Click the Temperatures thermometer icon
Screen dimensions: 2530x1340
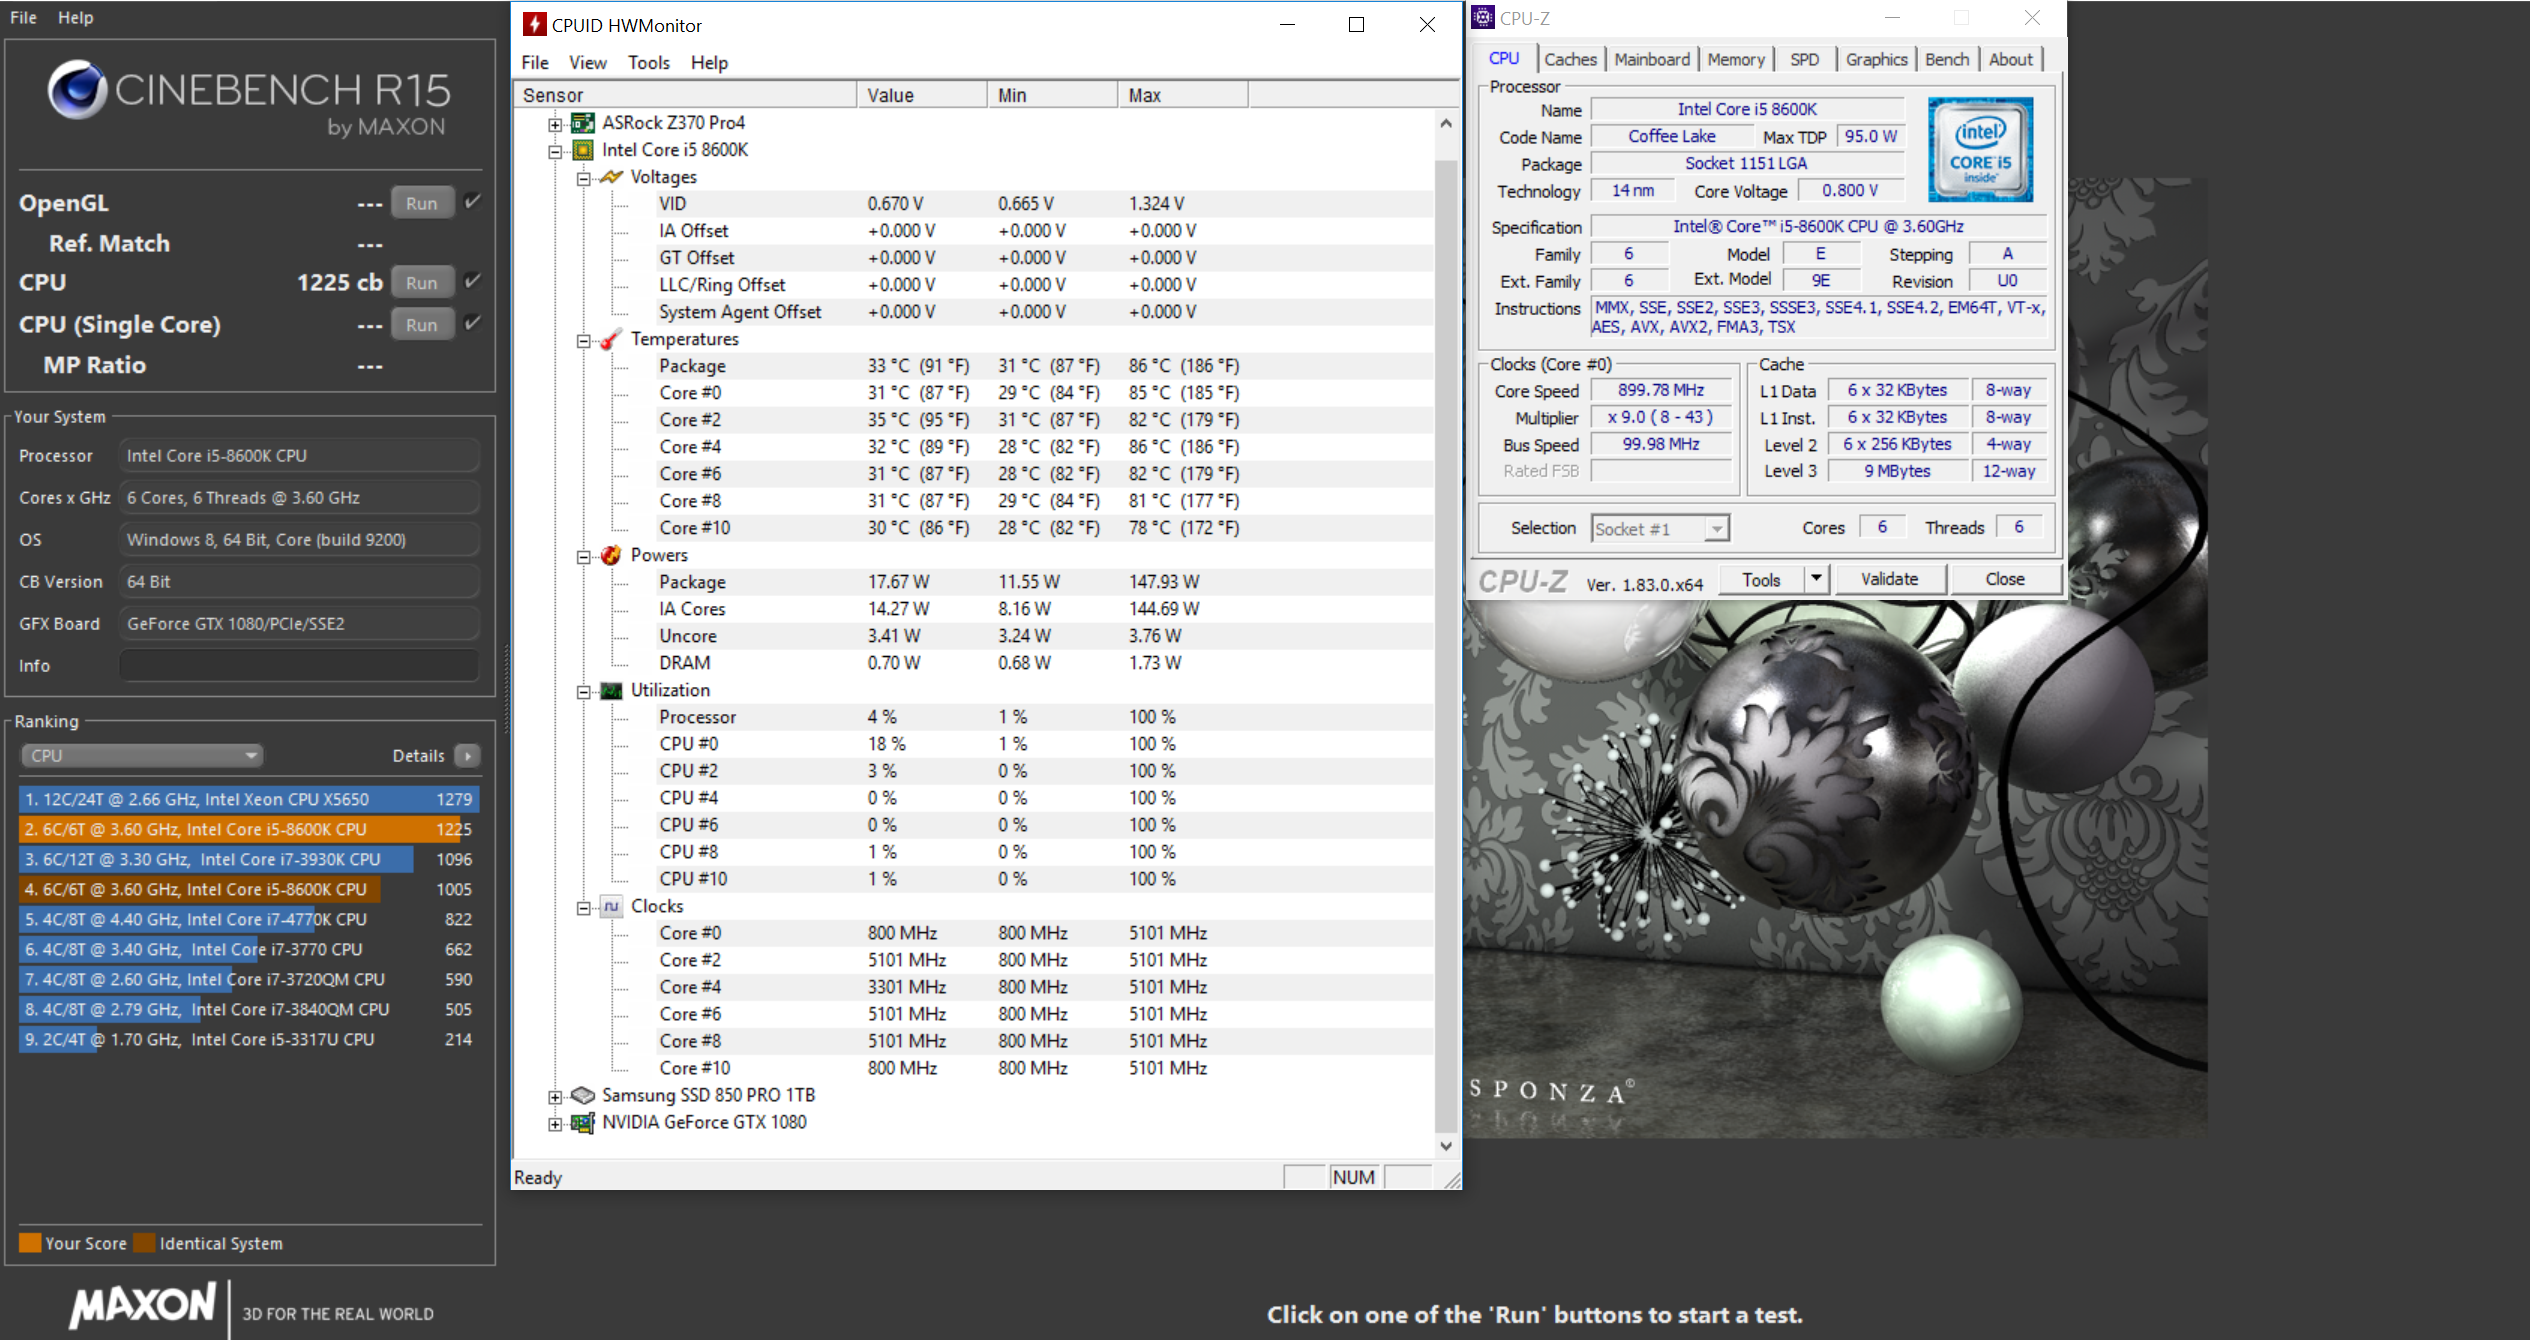611,339
